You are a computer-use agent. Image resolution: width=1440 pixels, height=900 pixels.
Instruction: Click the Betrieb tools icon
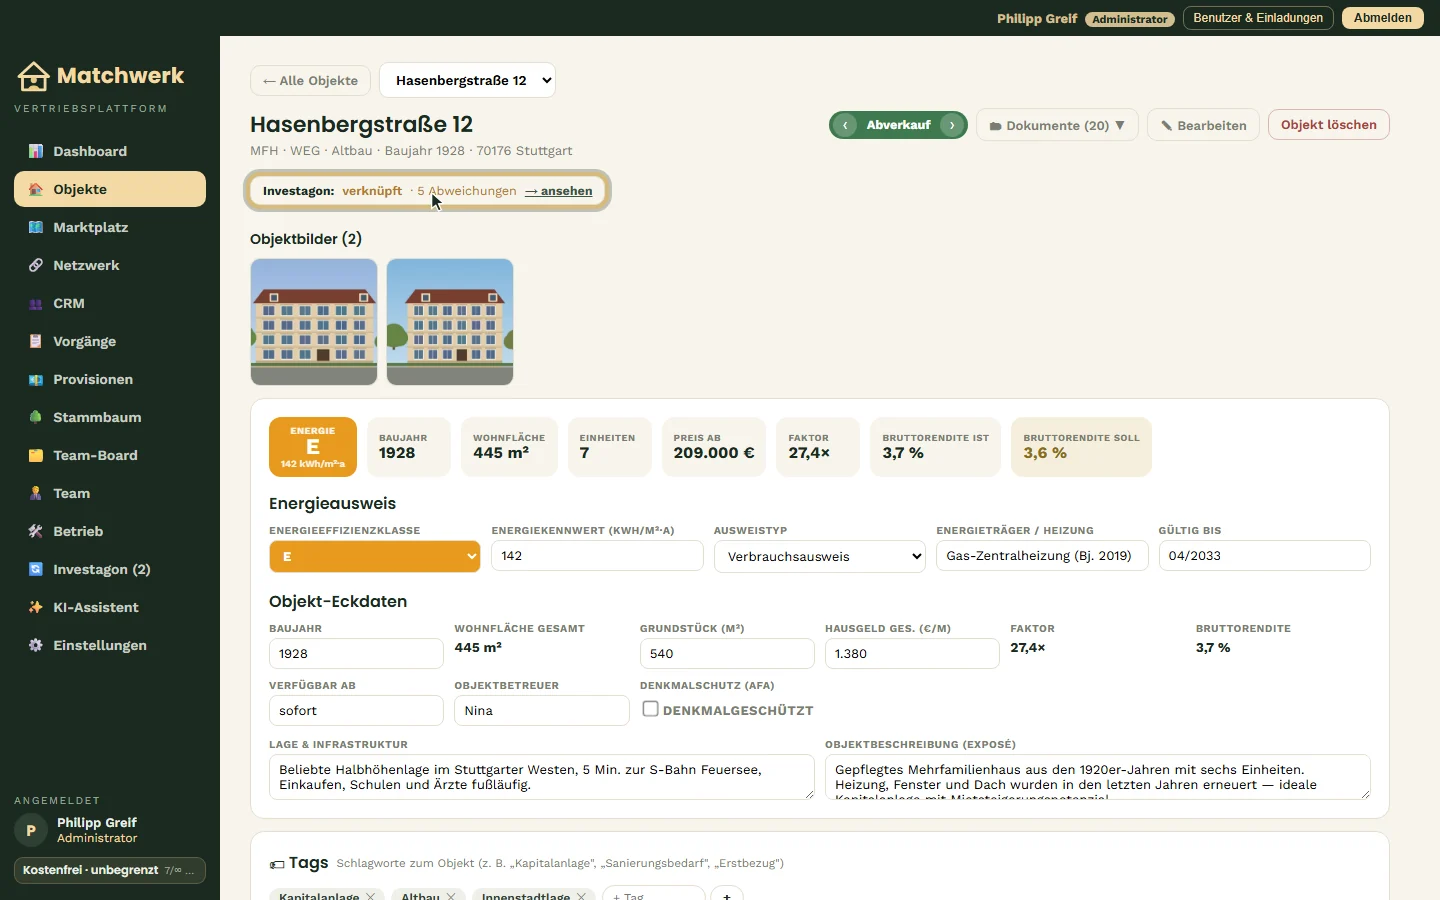36,531
